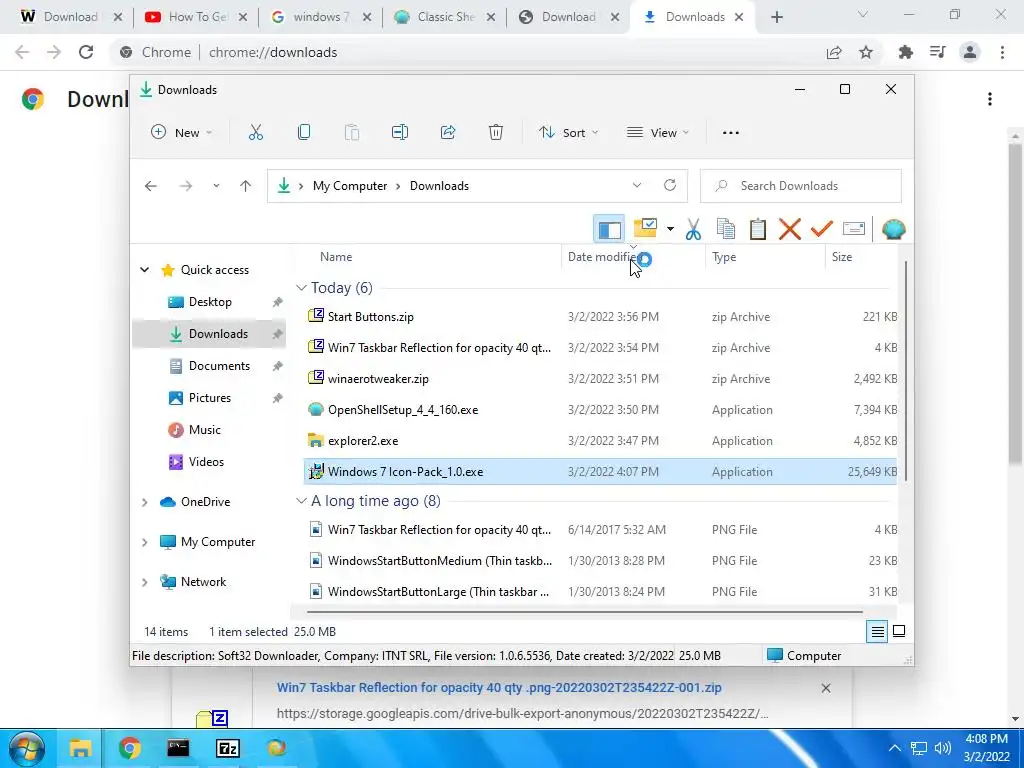Open the Windows 7 Start orb
Screen dimensions: 1024x768
(27, 748)
